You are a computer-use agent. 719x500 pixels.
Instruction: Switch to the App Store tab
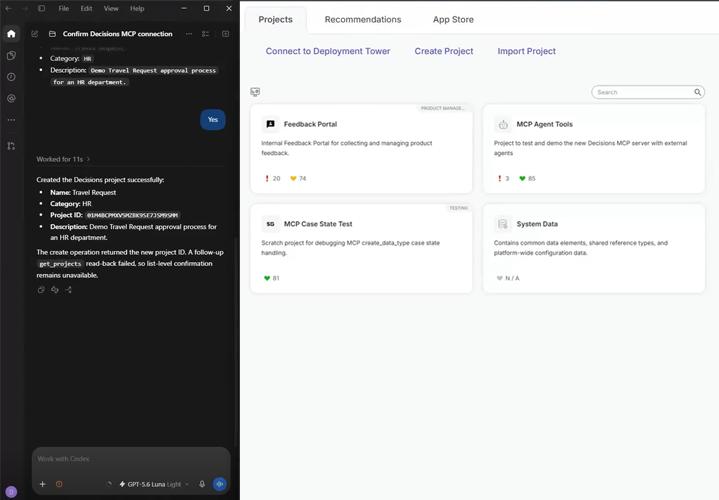pos(453,20)
